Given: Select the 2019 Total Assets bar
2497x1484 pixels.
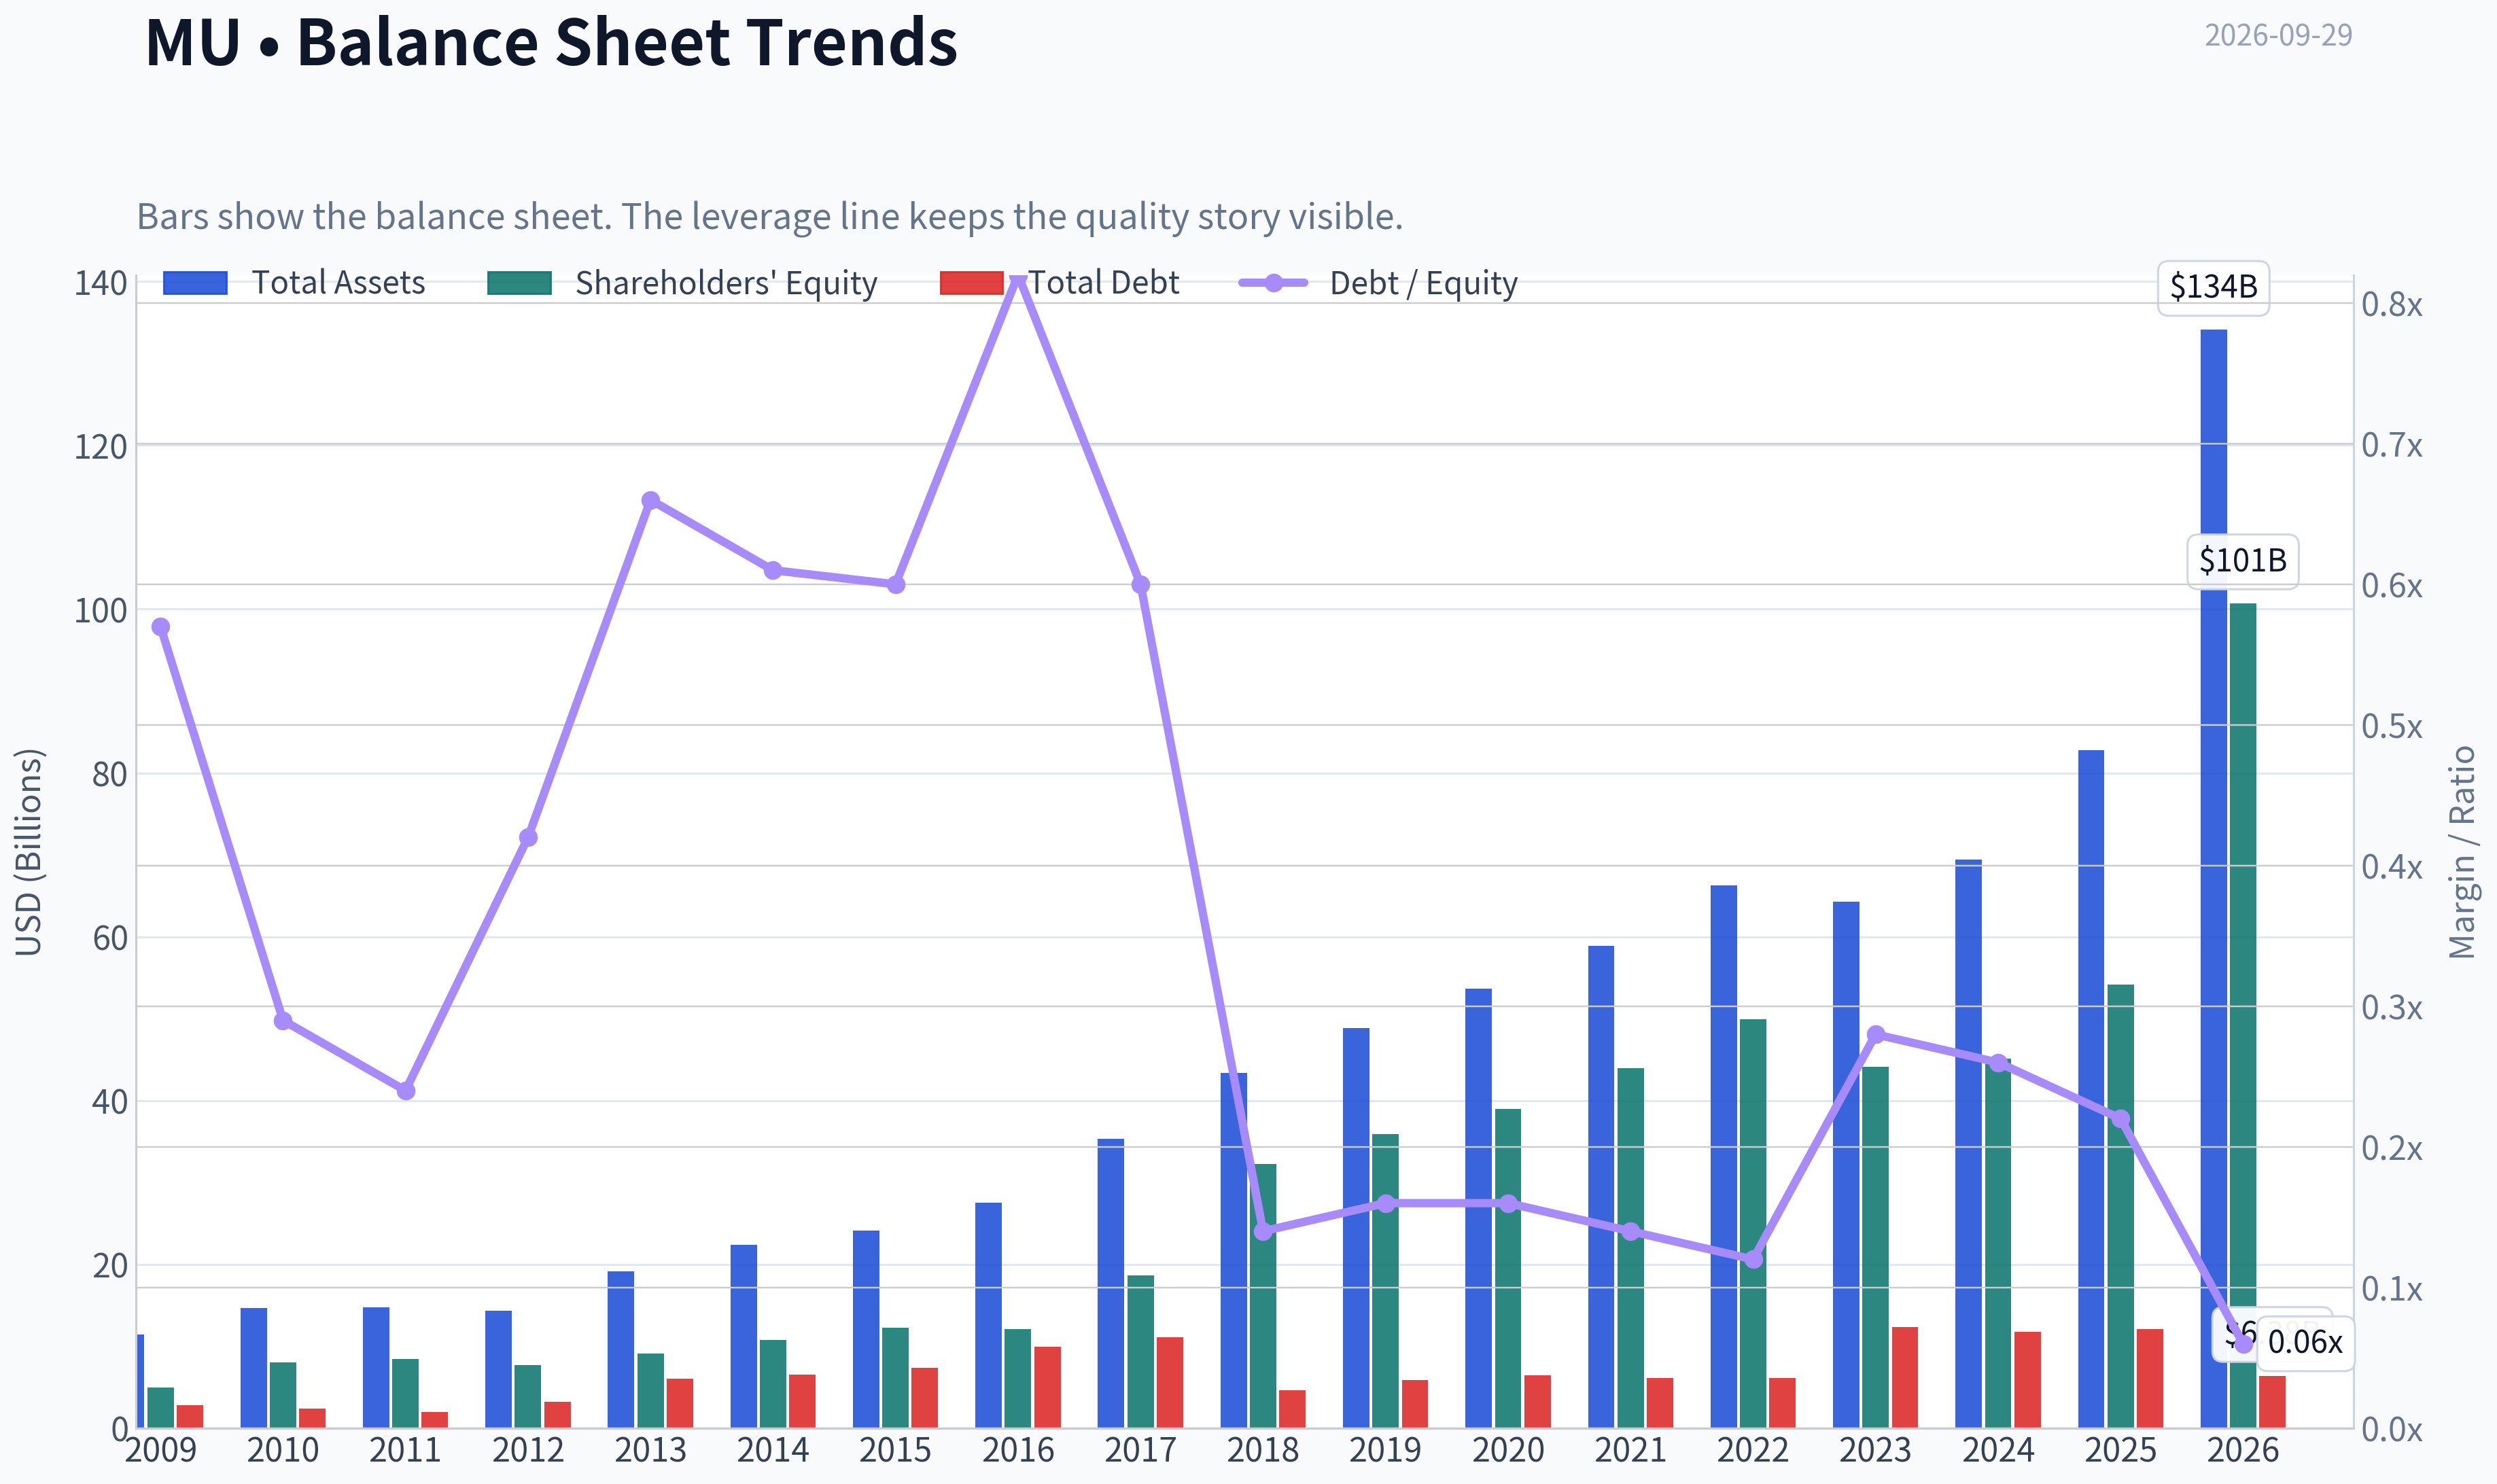Looking at the screenshot, I should [1356, 1227].
